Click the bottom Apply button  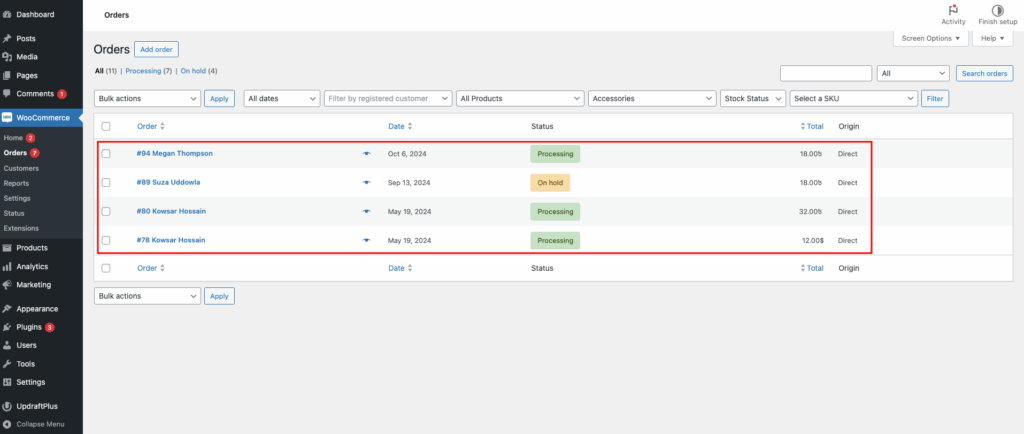(219, 296)
